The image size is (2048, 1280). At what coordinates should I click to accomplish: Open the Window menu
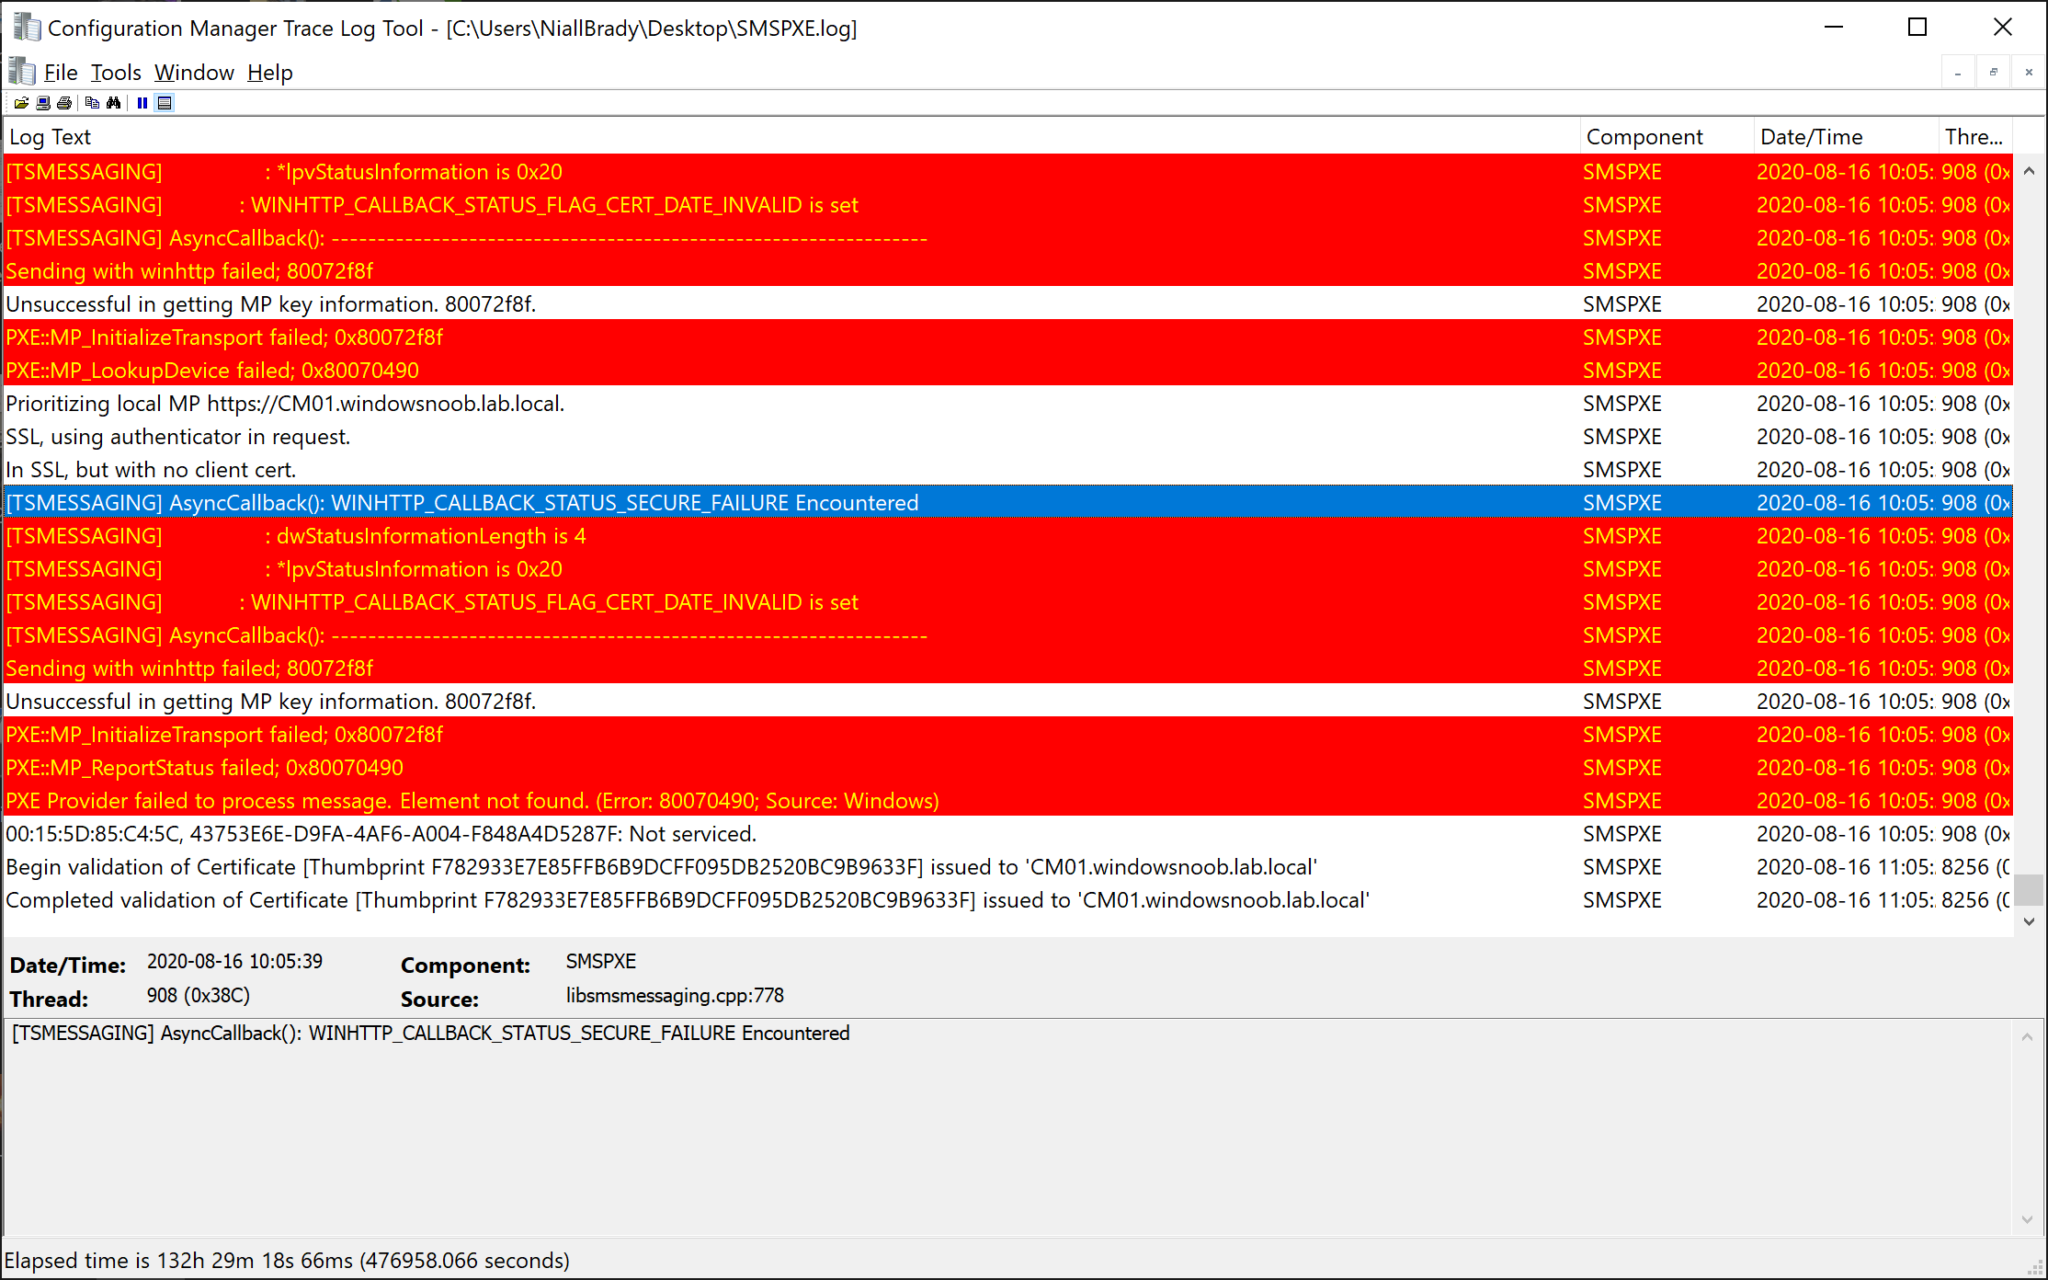click(x=194, y=72)
